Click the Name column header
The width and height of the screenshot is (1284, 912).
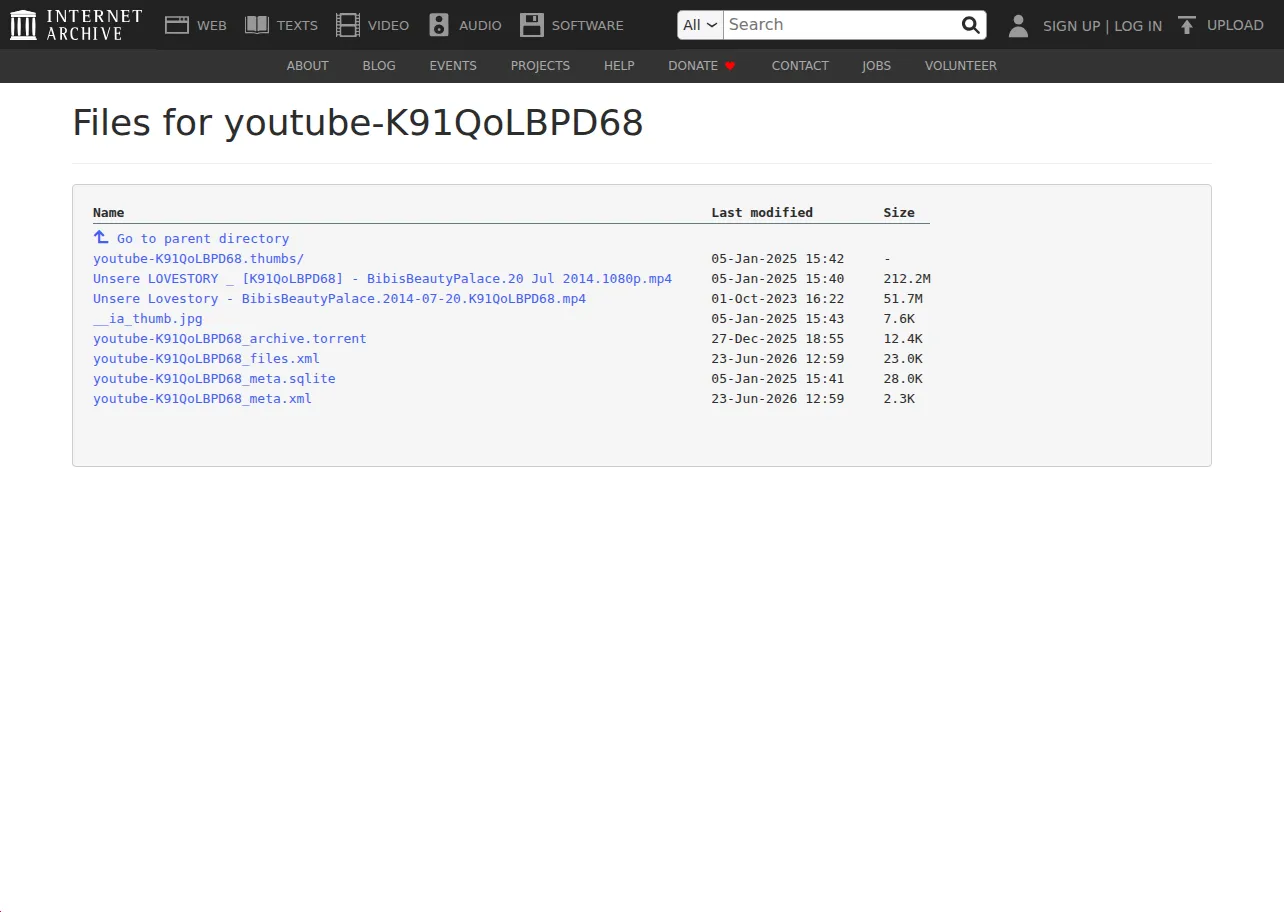click(x=109, y=212)
